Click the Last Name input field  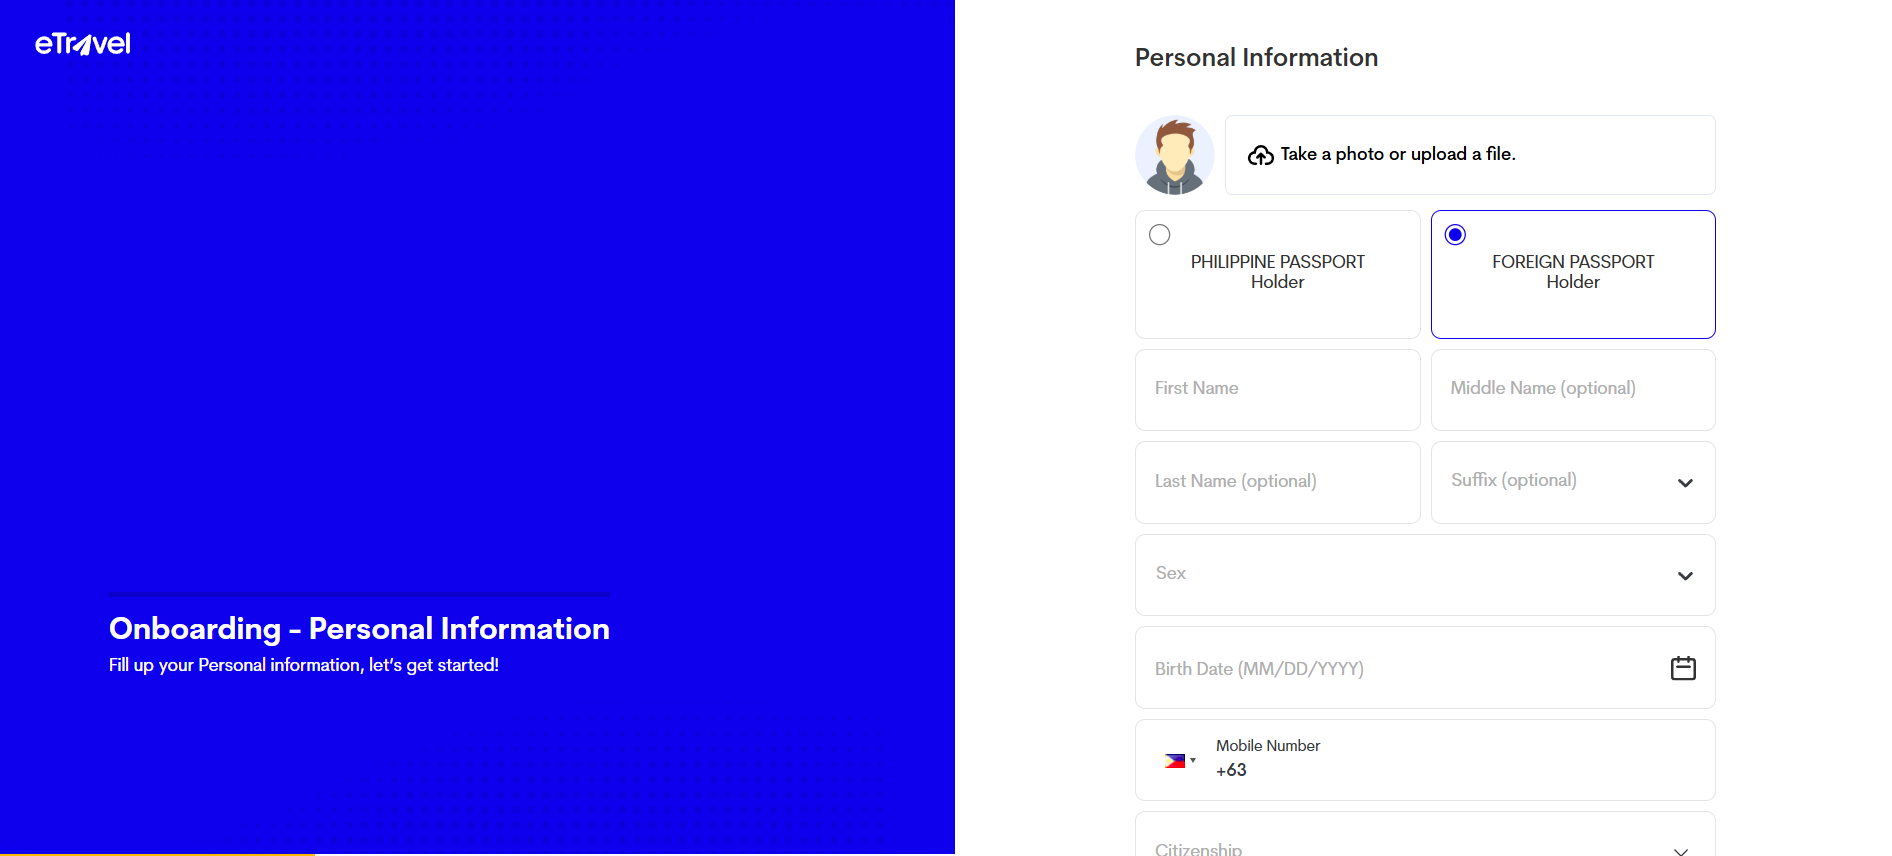coord(1277,482)
